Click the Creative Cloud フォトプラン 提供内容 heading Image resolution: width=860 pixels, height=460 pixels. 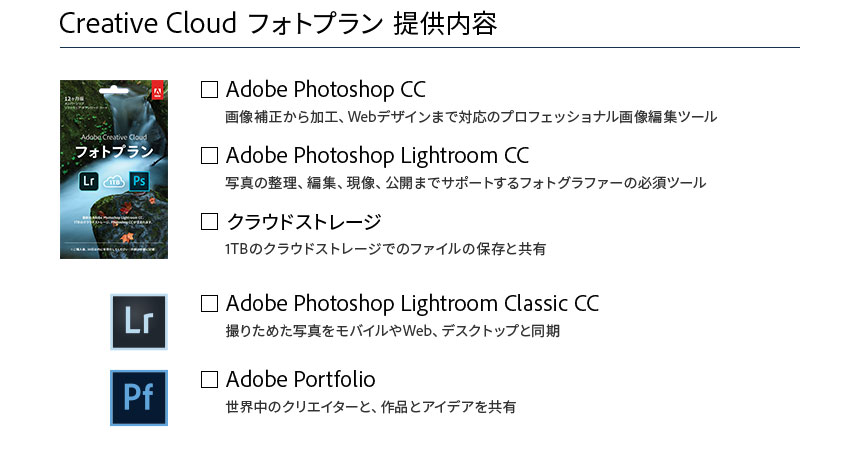point(278,23)
